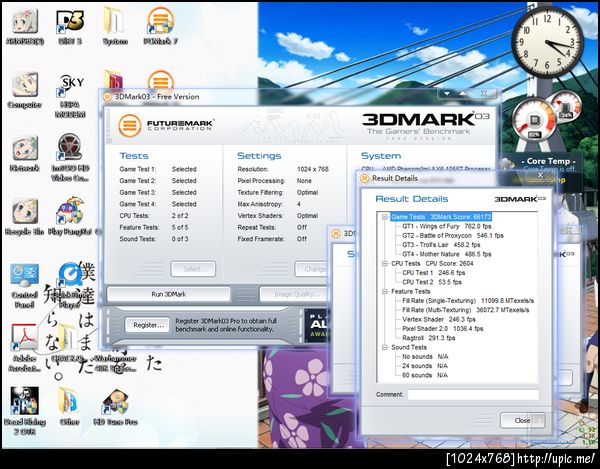Select the CPU Score: 2604 row

click(432, 264)
